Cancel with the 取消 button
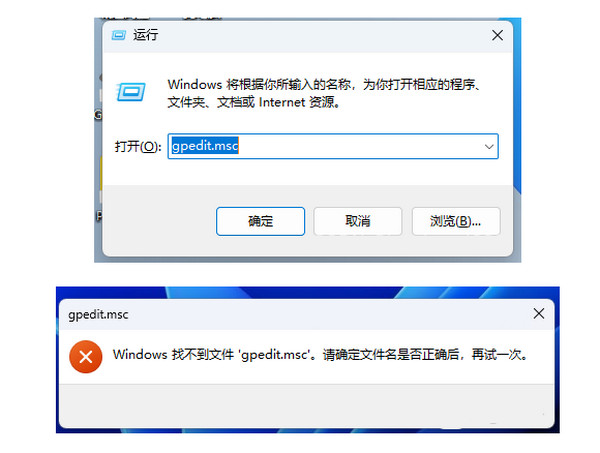This screenshot has width=600, height=453. tap(358, 221)
